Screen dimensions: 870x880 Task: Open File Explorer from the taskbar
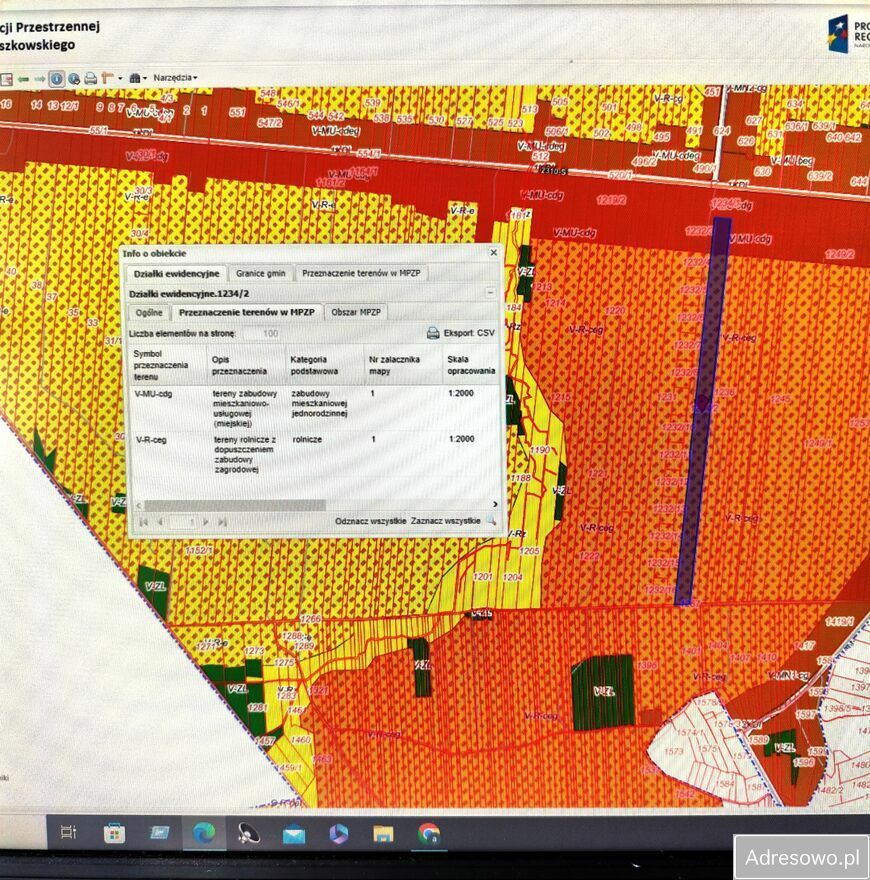tap(383, 833)
